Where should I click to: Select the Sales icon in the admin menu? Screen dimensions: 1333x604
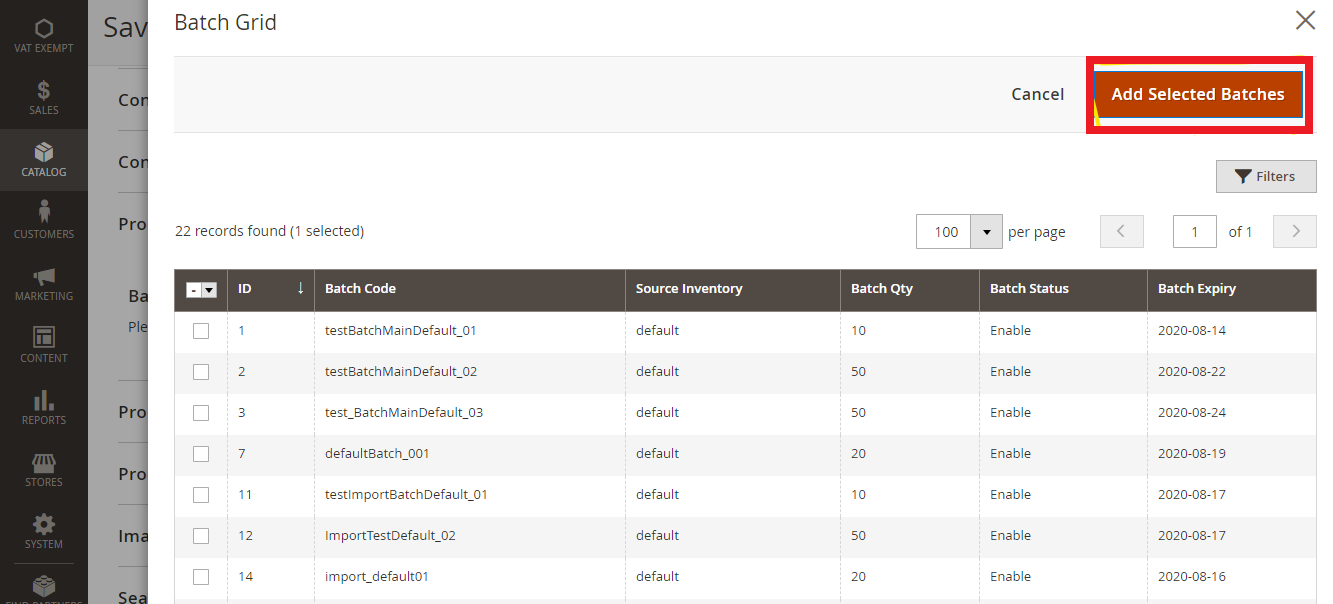(44, 98)
